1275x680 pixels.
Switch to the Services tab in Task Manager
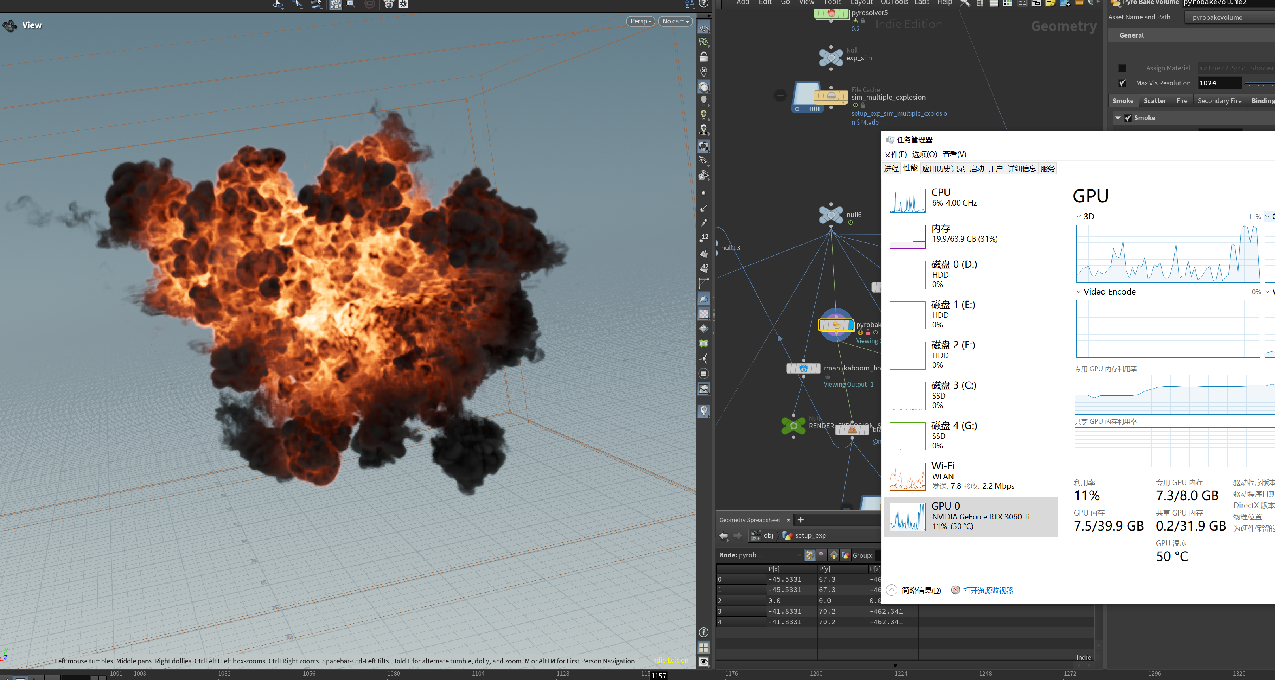click(1048, 169)
